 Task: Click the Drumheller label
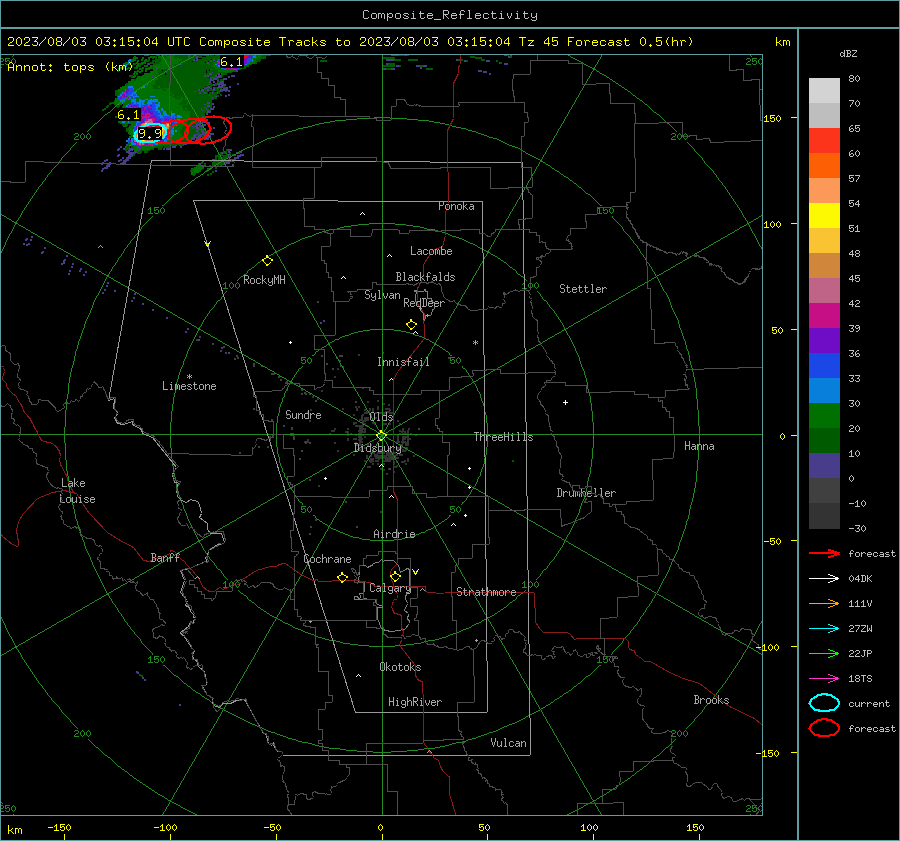click(x=586, y=493)
